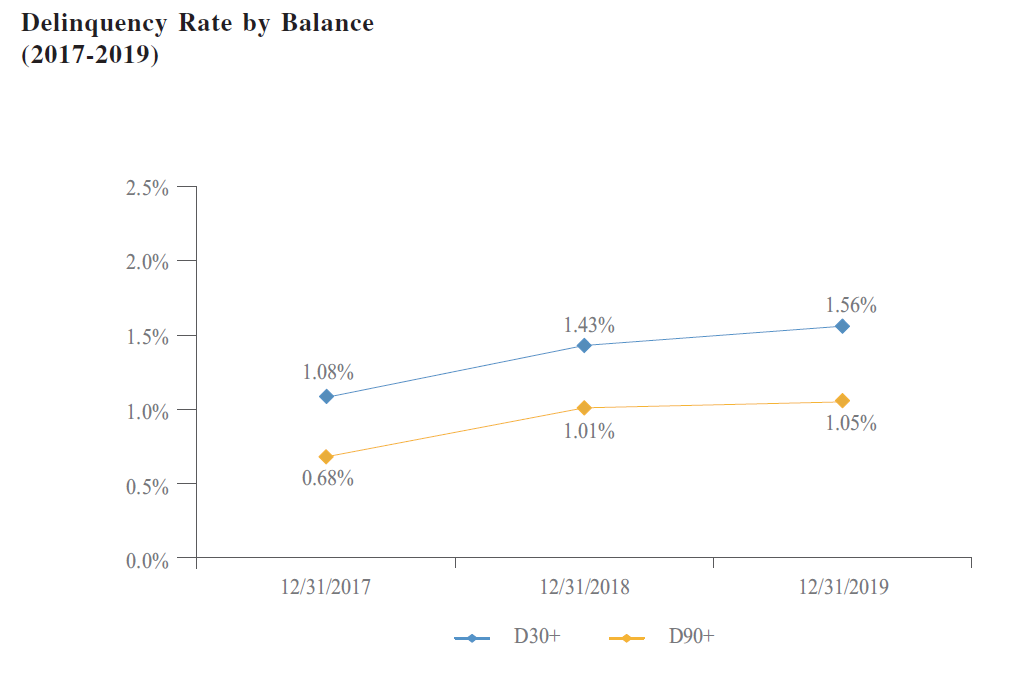Click the D30+ data point for 12/31/2017

326,397
